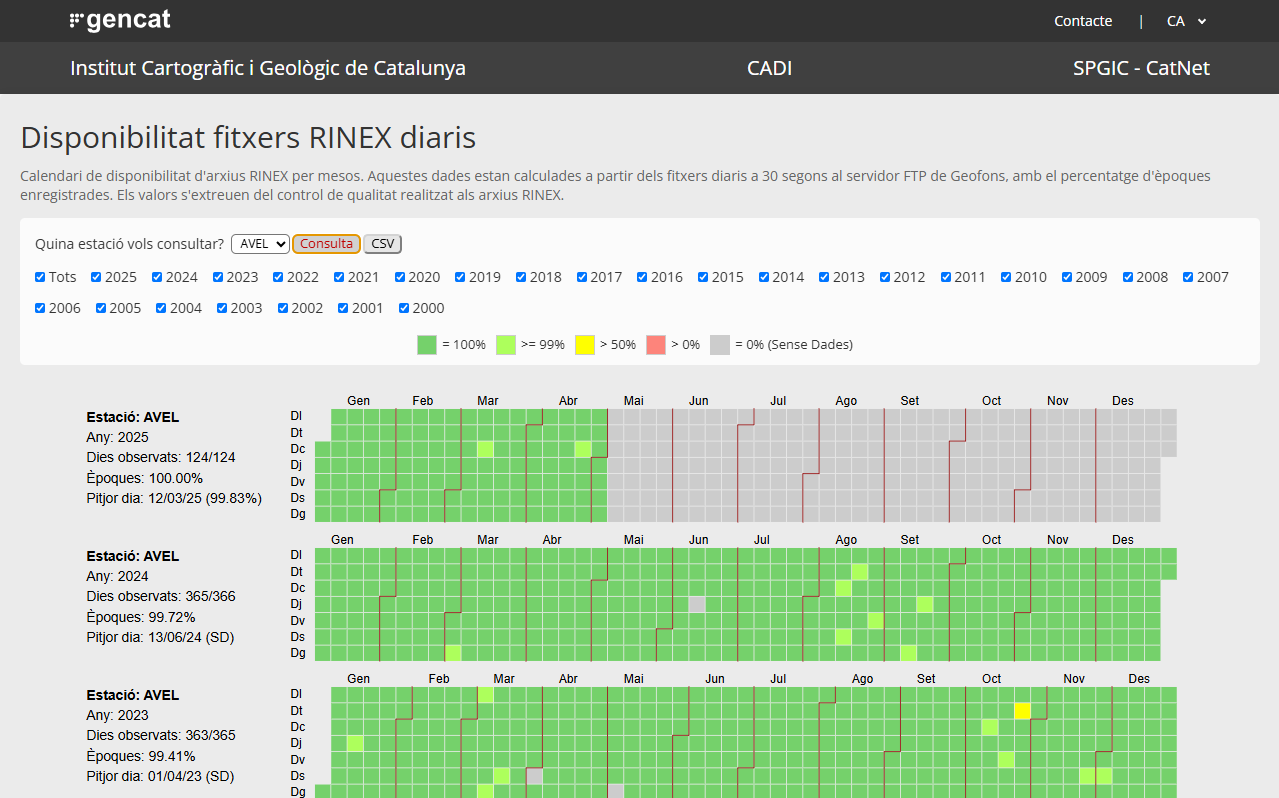Open the Contacte link
This screenshot has height=798, width=1279.
(1082, 21)
